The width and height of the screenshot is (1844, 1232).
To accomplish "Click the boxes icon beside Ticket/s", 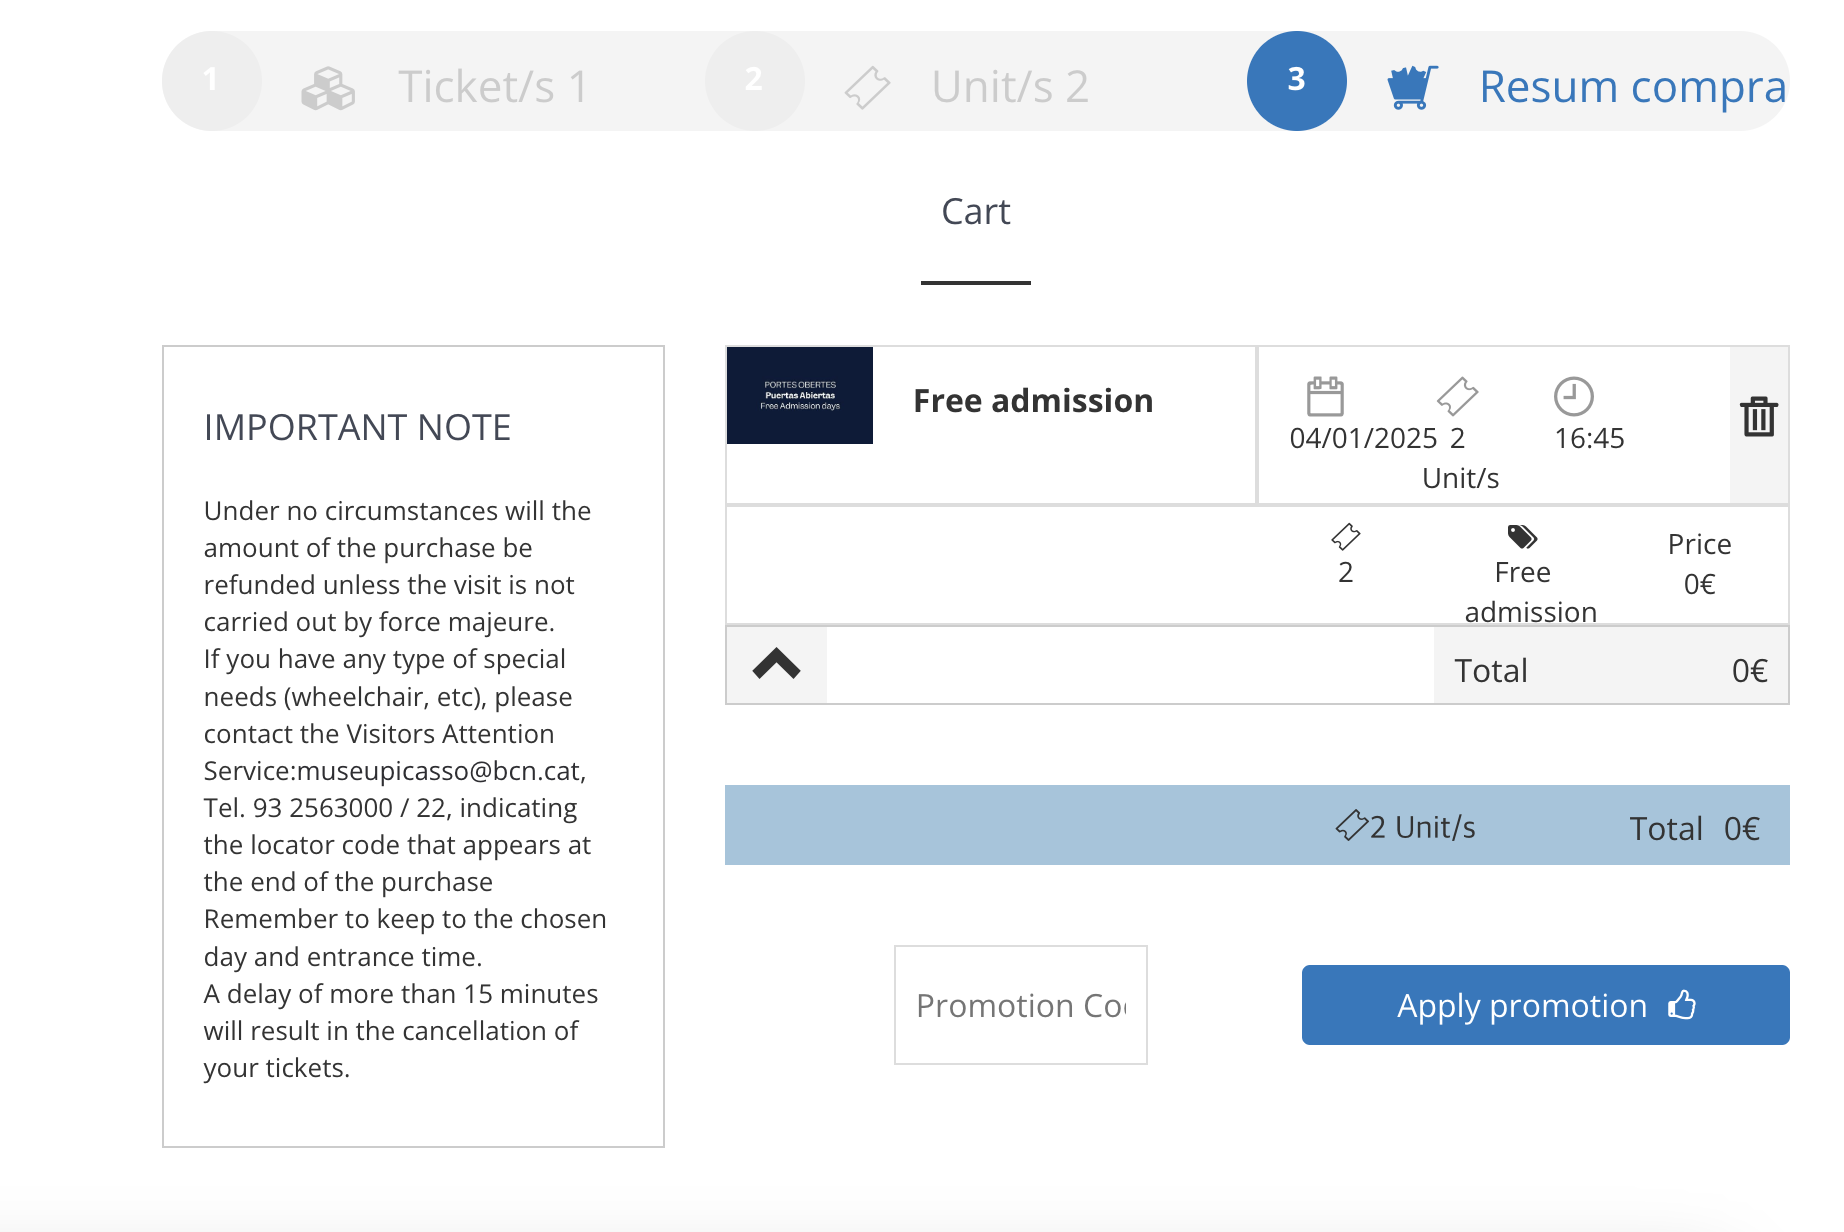I will coord(328,88).
